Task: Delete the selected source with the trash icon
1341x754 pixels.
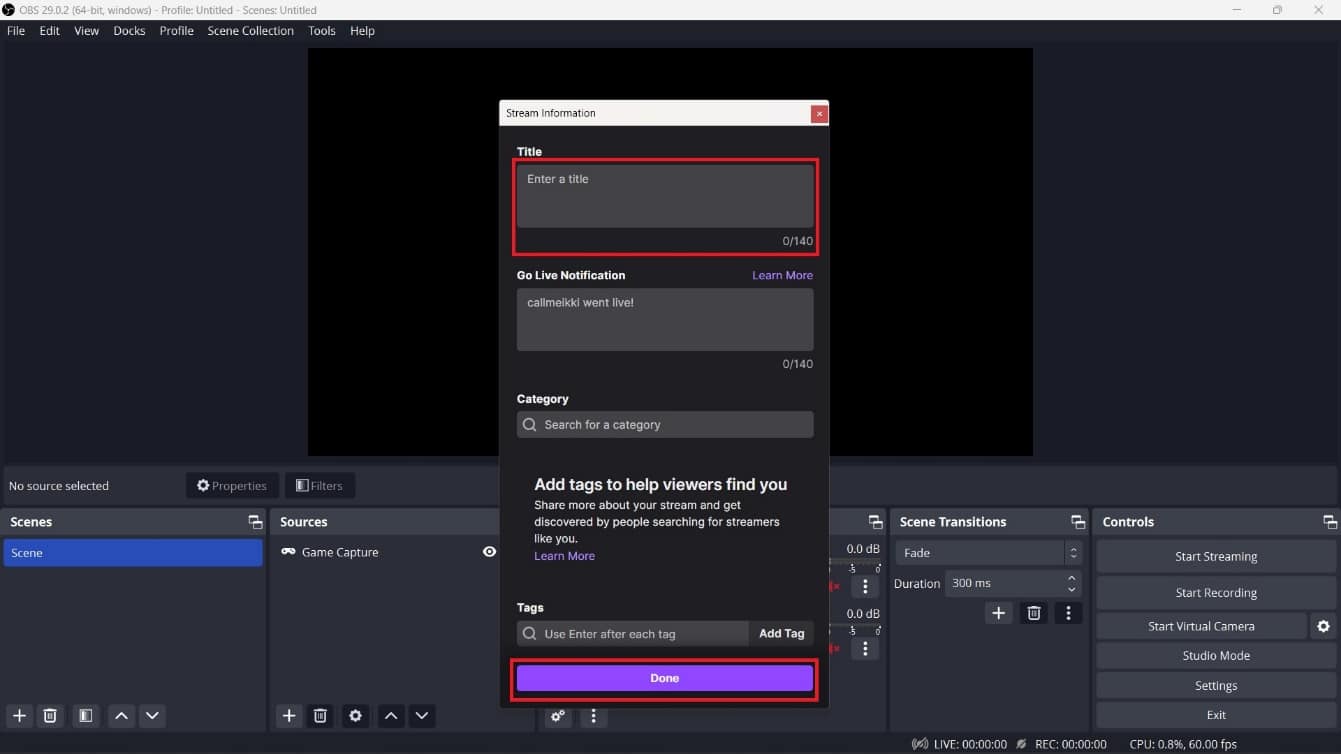Action: click(x=320, y=716)
